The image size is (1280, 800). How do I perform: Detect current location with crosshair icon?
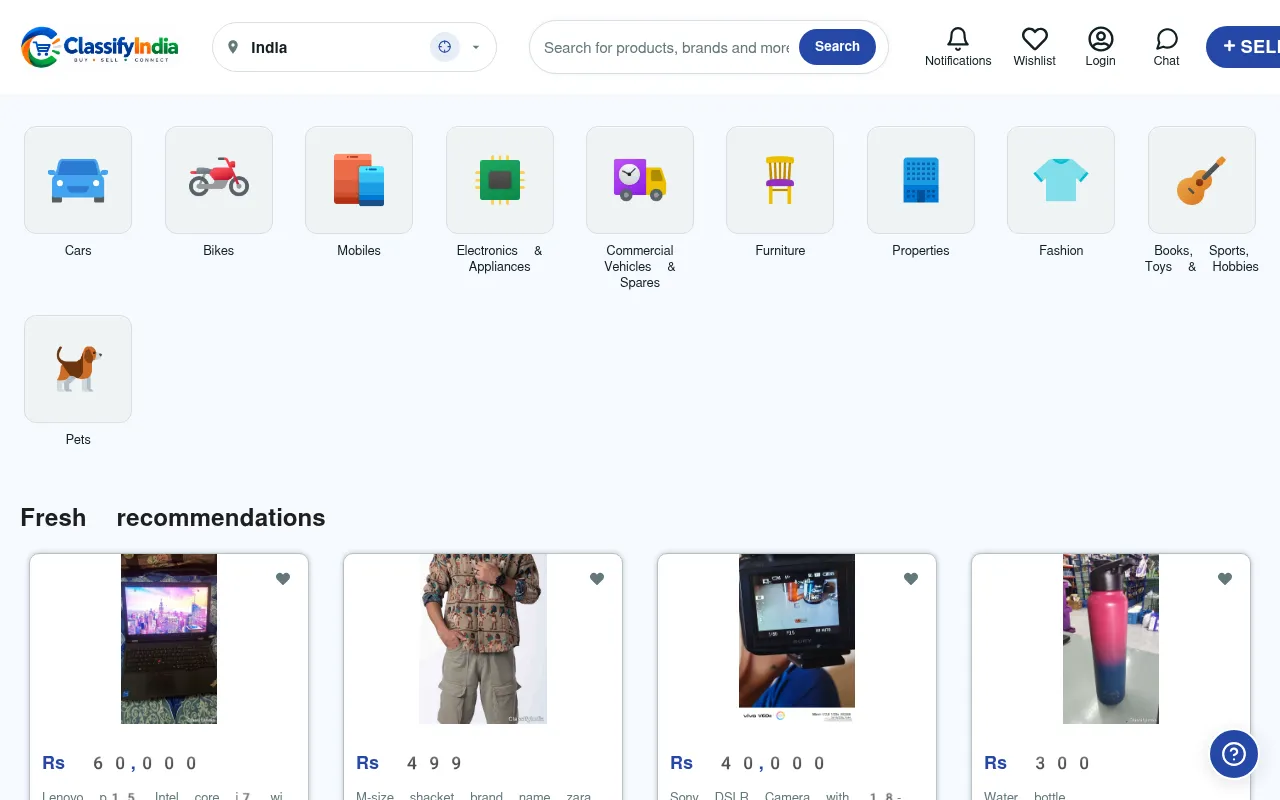[x=445, y=47]
